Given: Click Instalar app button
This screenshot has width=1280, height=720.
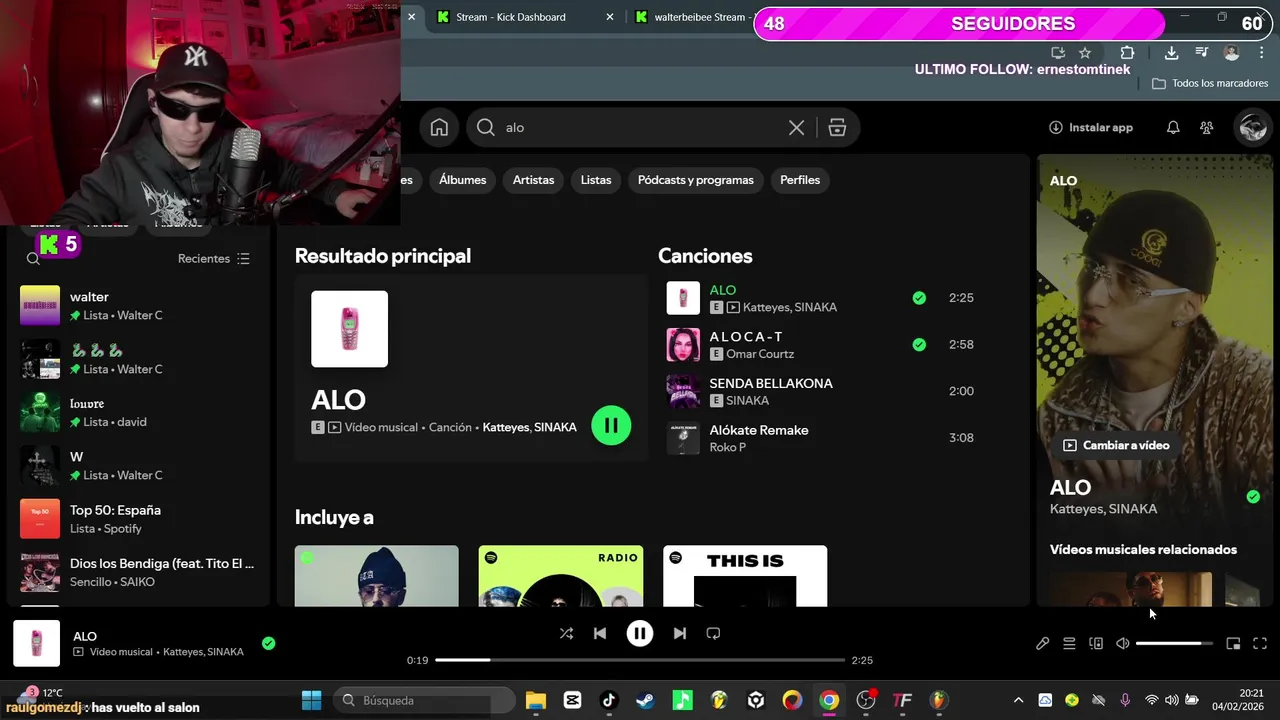Looking at the screenshot, I should (1091, 127).
